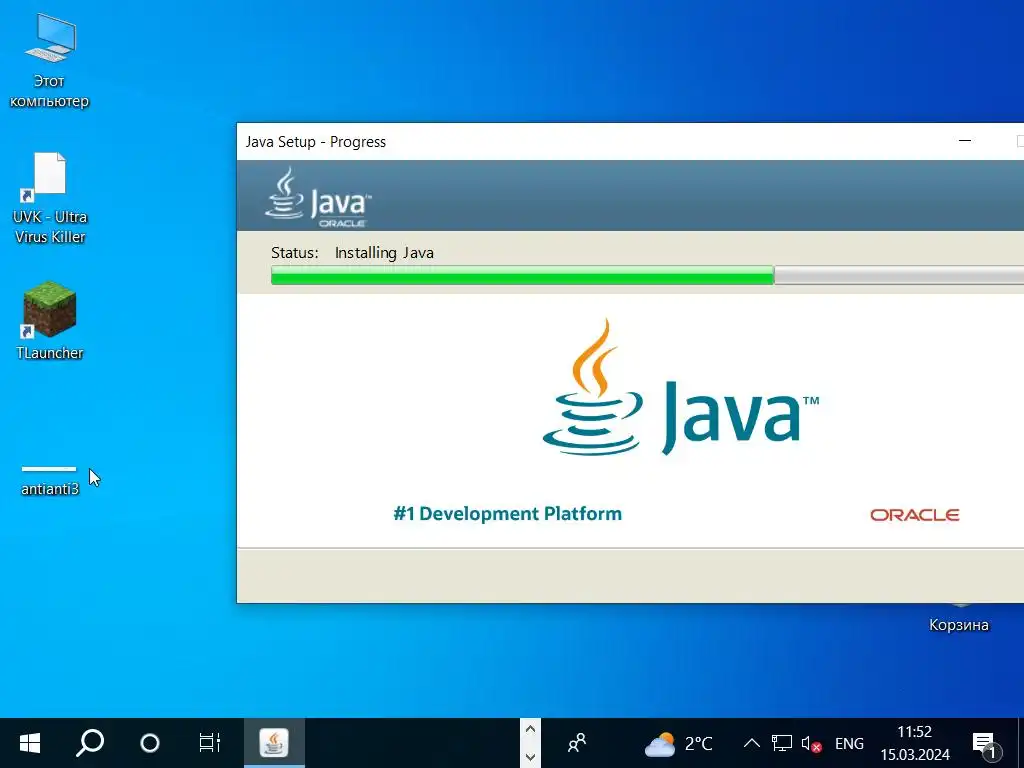Select the TLauncher desktop shortcut

(50, 320)
